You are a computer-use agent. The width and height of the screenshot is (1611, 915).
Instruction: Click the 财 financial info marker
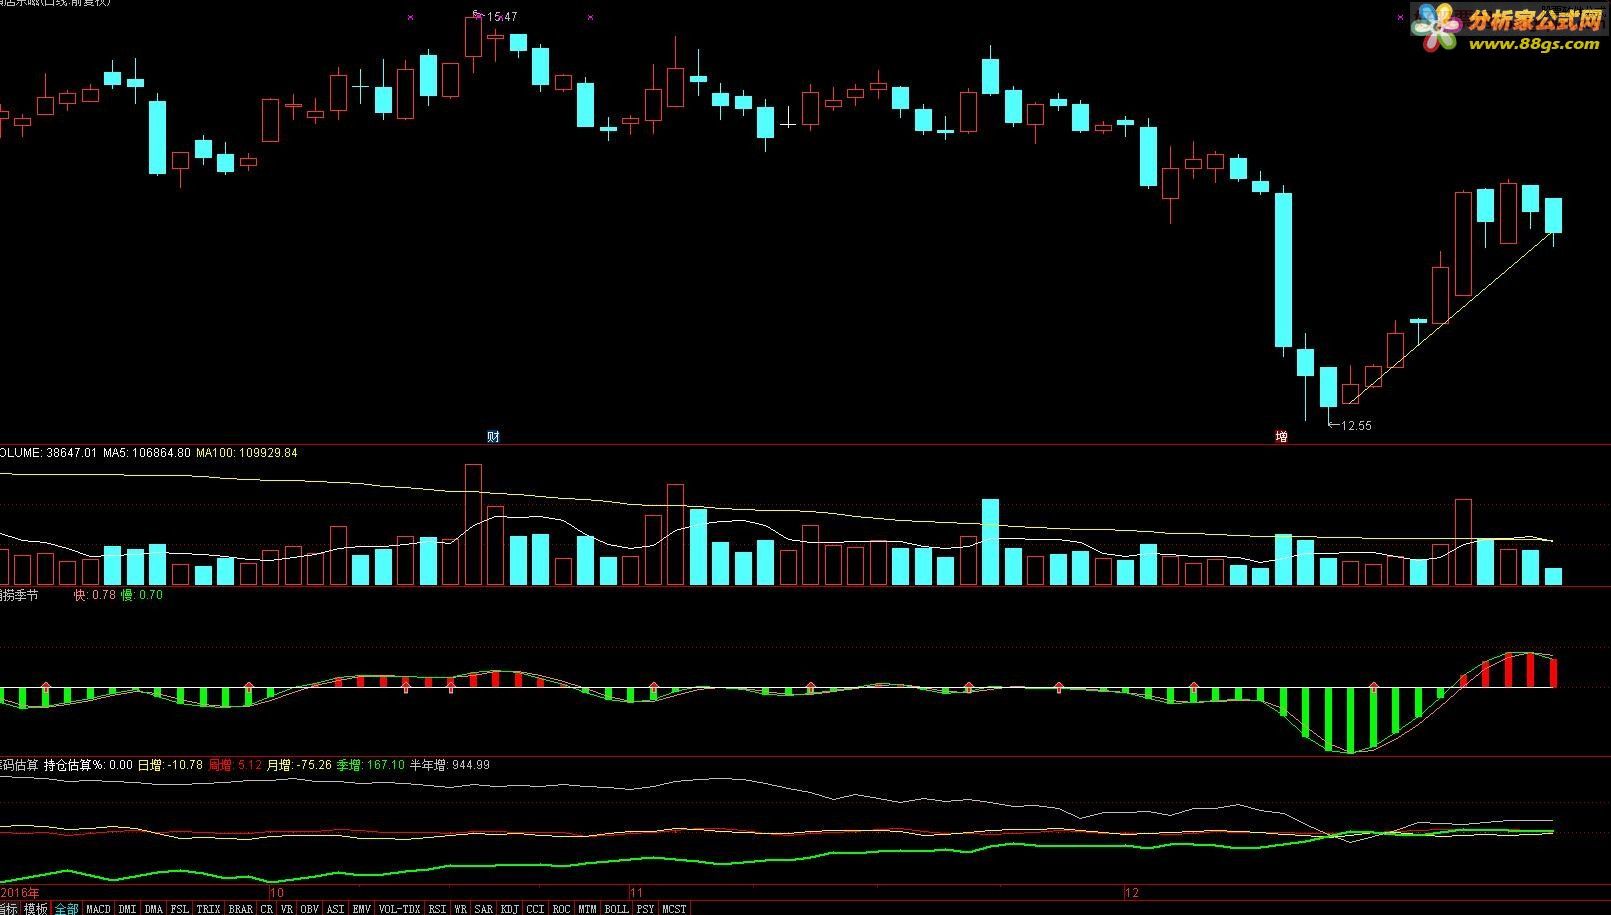pos(493,437)
